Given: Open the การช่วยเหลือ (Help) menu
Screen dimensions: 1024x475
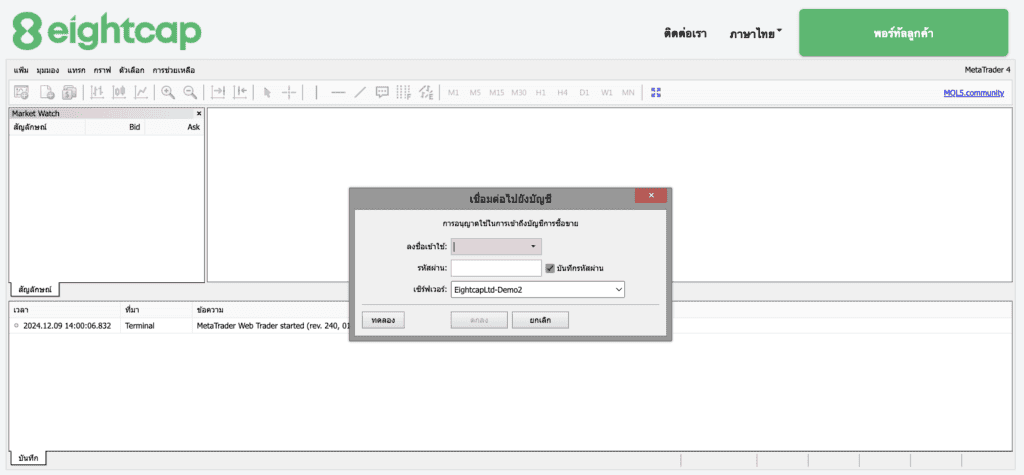Looking at the screenshot, I should tap(173, 70).
